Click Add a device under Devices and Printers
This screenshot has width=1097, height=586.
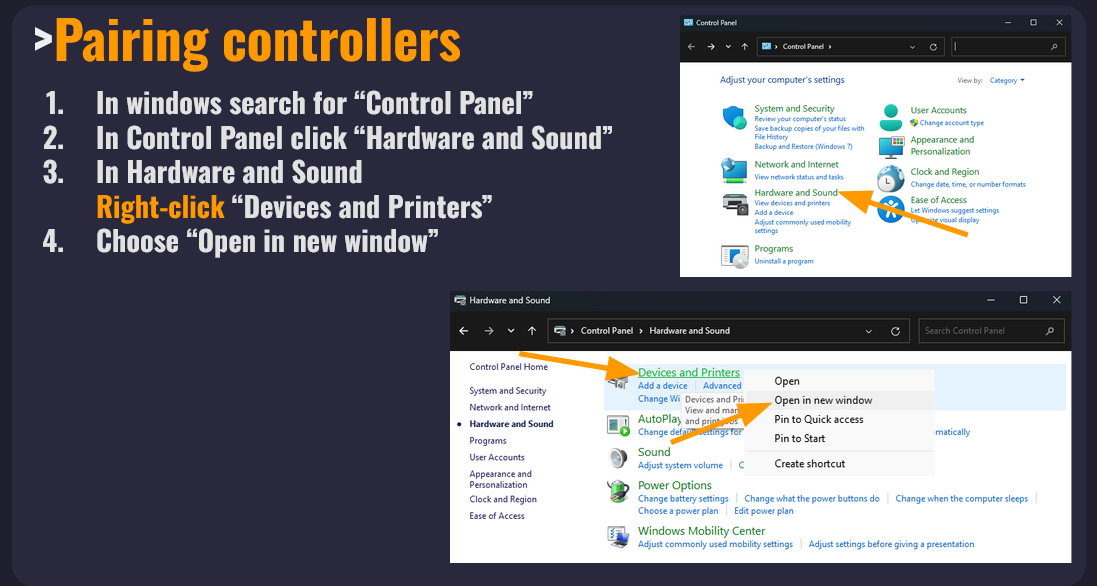coord(663,385)
